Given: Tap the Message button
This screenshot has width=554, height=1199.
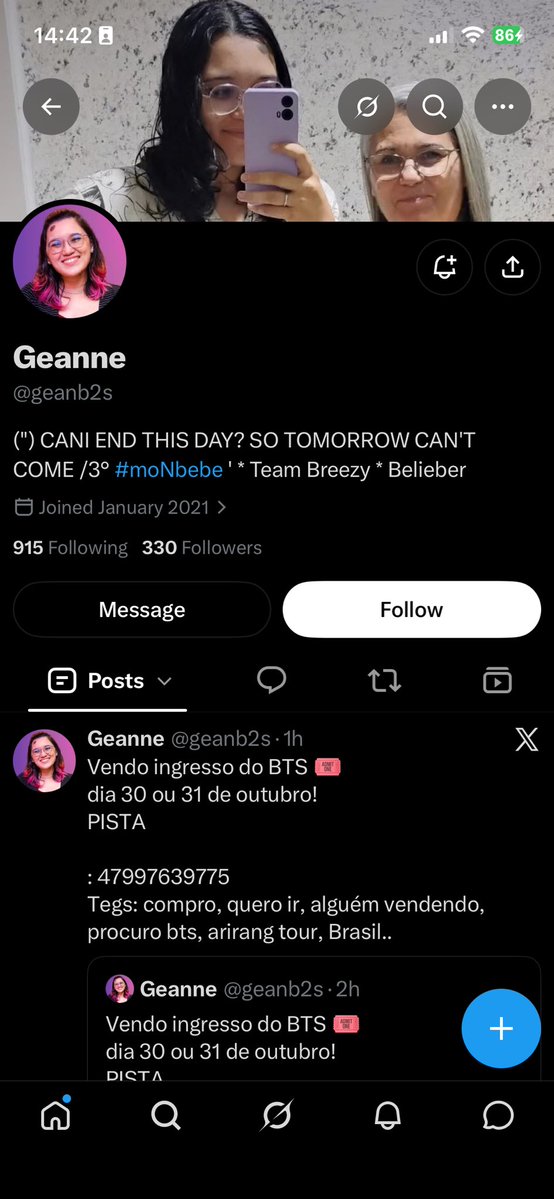Looking at the screenshot, I should pyautogui.click(x=142, y=609).
